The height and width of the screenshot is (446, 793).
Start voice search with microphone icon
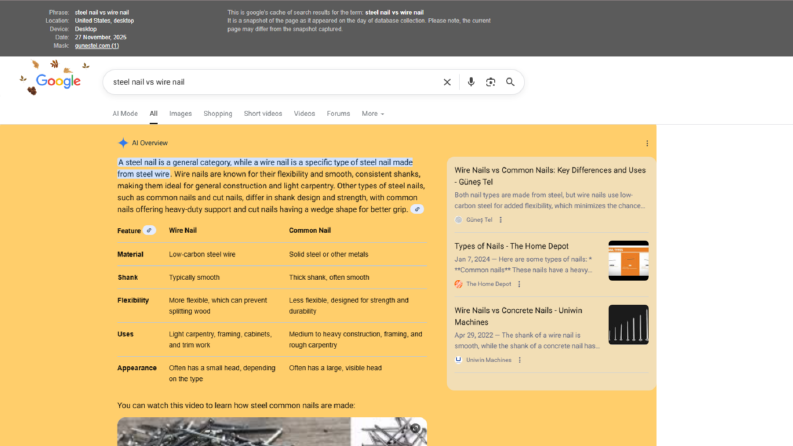(x=471, y=82)
